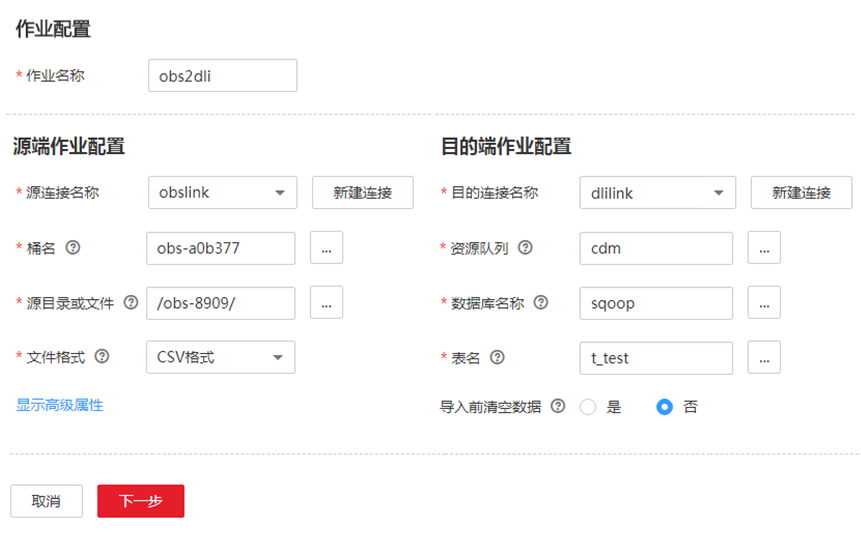
Task: Select 是 for 导入前清空数据
Action: pyautogui.click(x=588, y=407)
